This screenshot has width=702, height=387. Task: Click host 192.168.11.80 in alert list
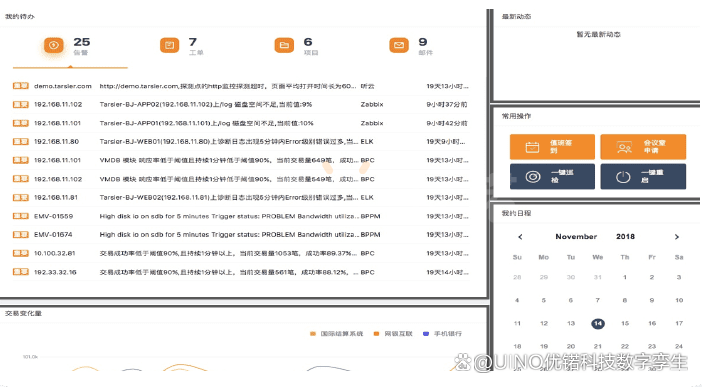coord(56,142)
